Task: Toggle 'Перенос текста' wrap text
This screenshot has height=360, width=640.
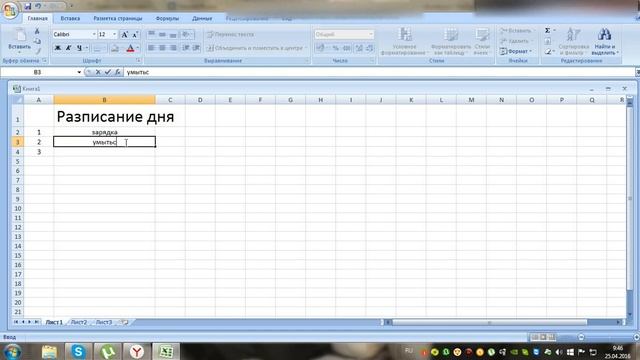Action: [x=231, y=35]
